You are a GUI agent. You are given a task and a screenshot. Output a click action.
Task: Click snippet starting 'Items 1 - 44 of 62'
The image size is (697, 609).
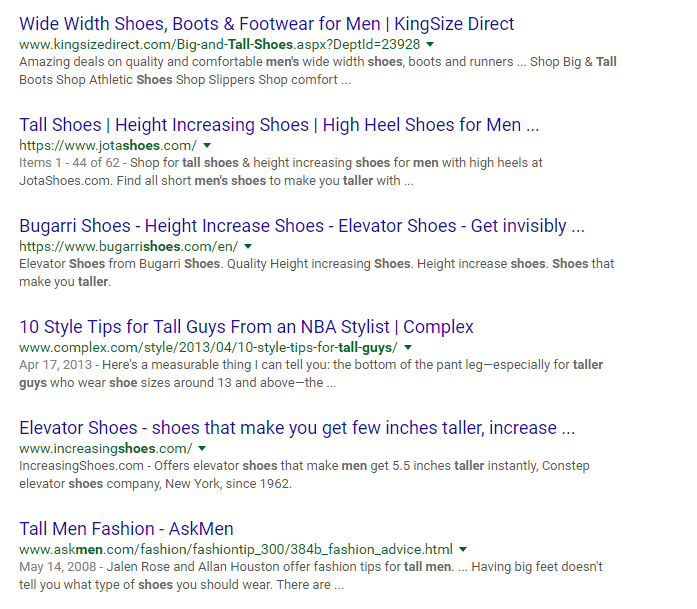pos(281,172)
